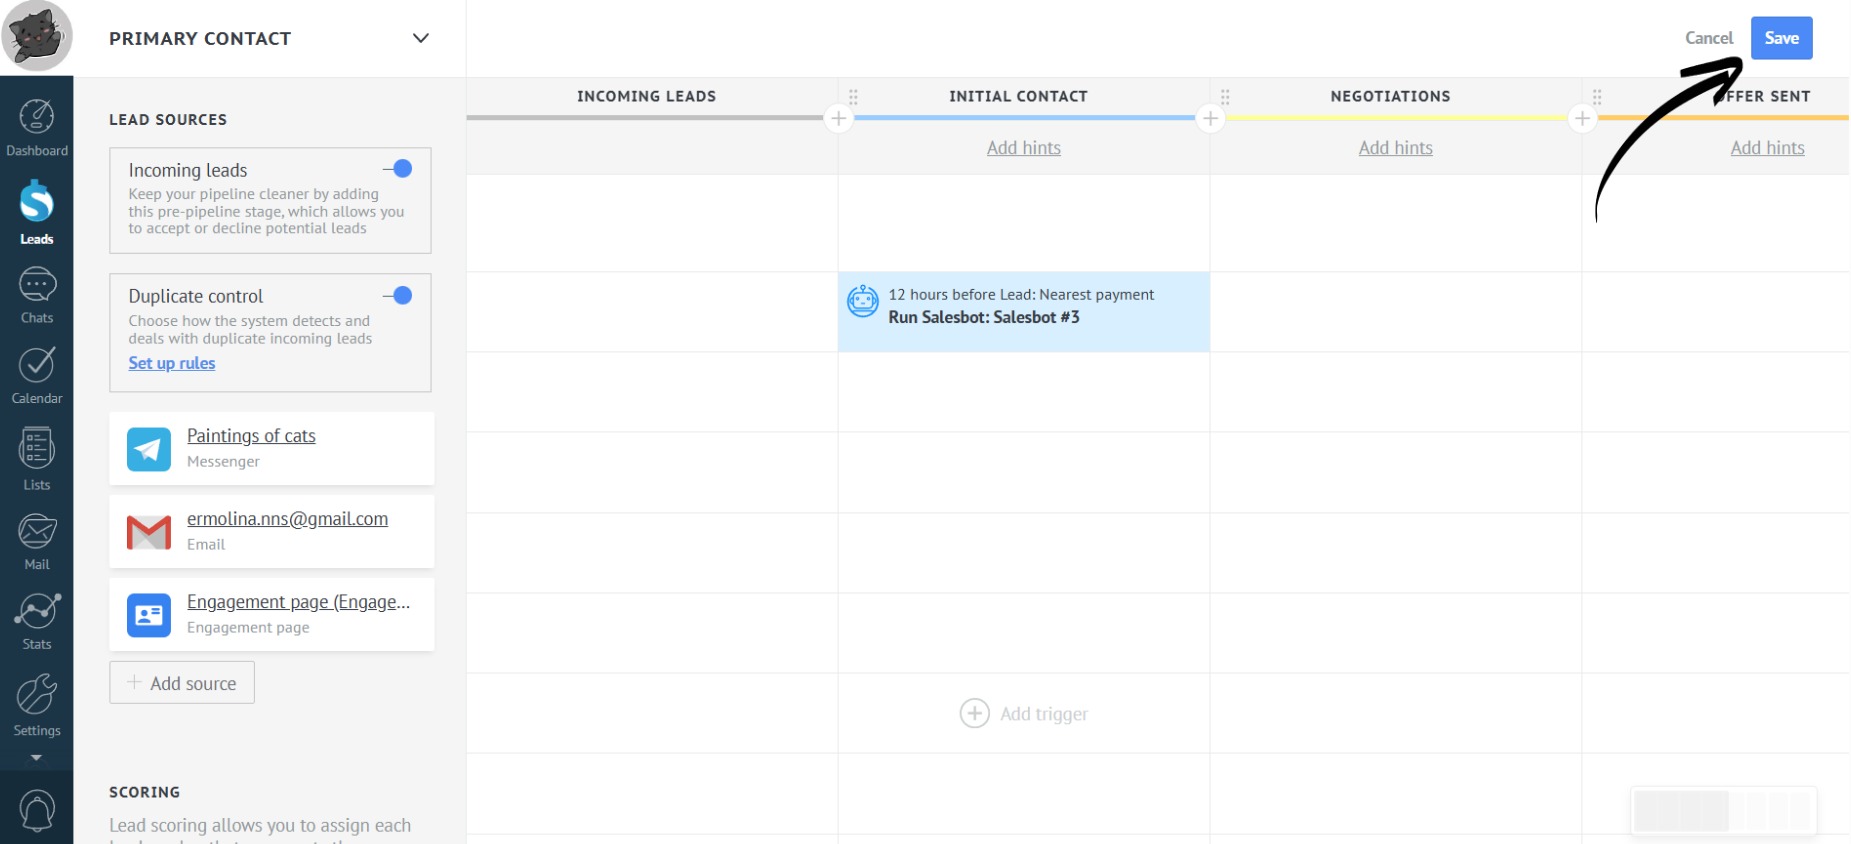Click Add source button
This screenshot has height=844, width=1851.
(x=182, y=683)
